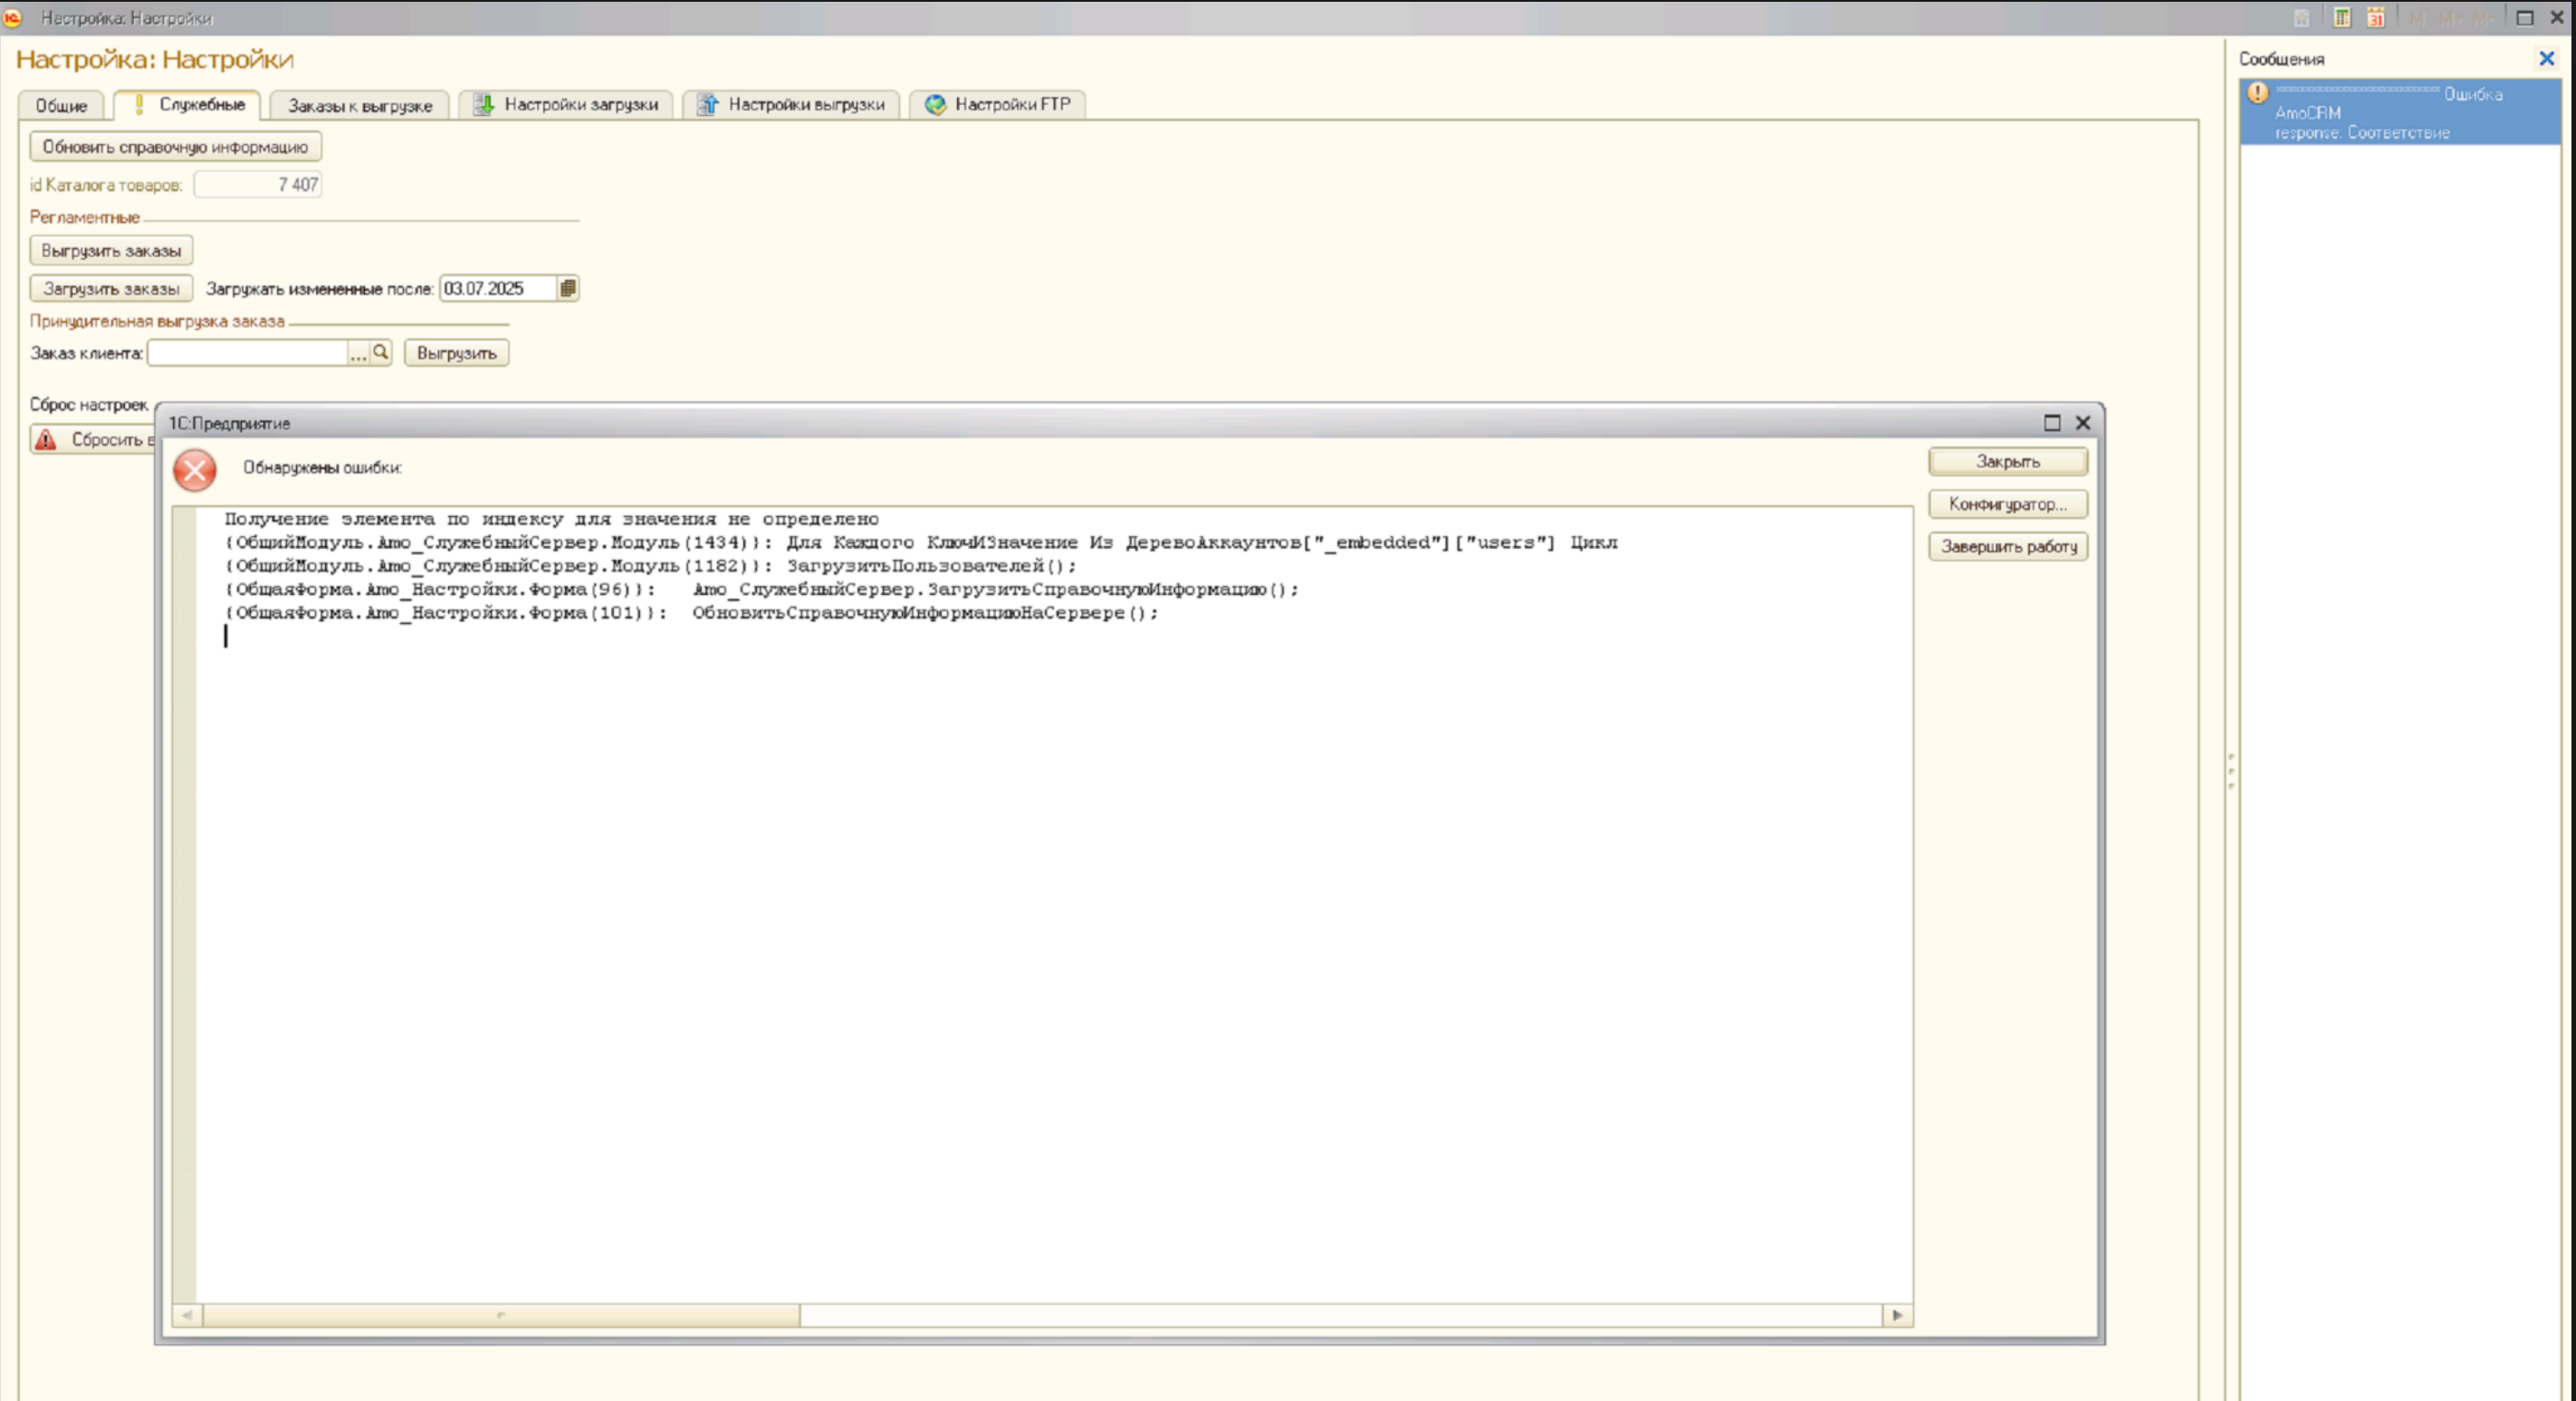
Task: Open the Настройки FTP tab
Action: click(x=997, y=104)
